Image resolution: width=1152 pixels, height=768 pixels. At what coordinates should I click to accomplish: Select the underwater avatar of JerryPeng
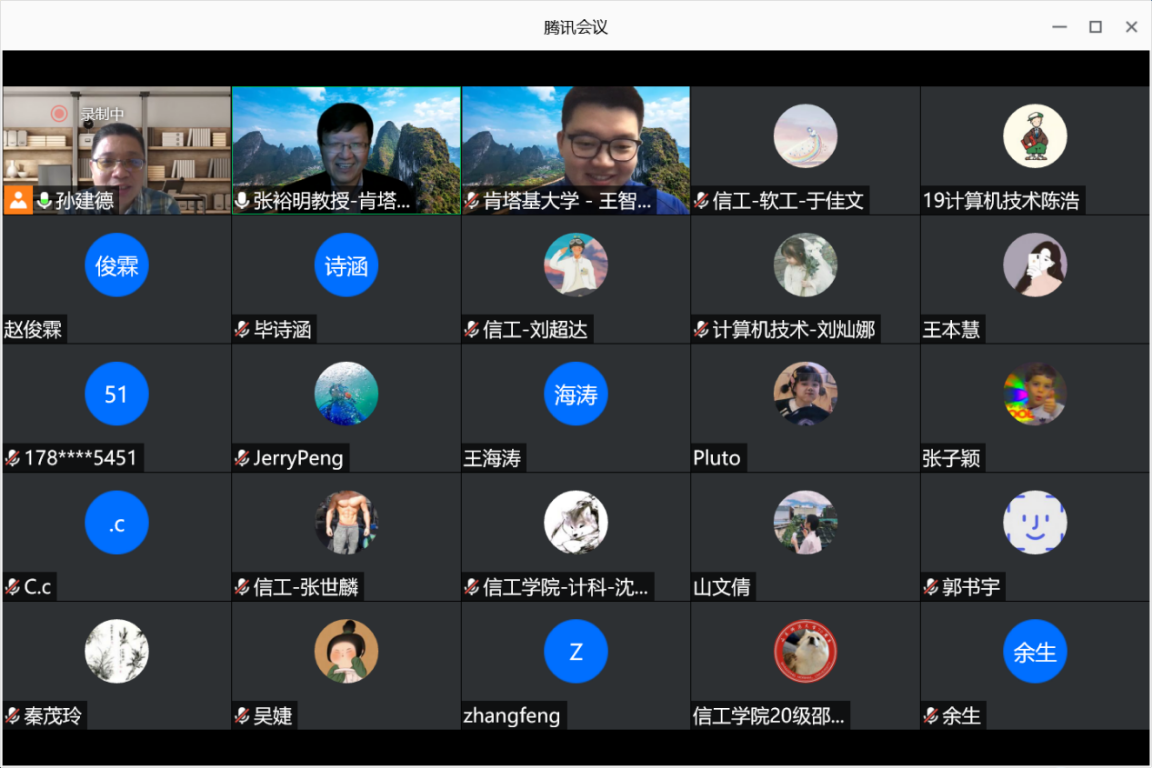pos(346,394)
